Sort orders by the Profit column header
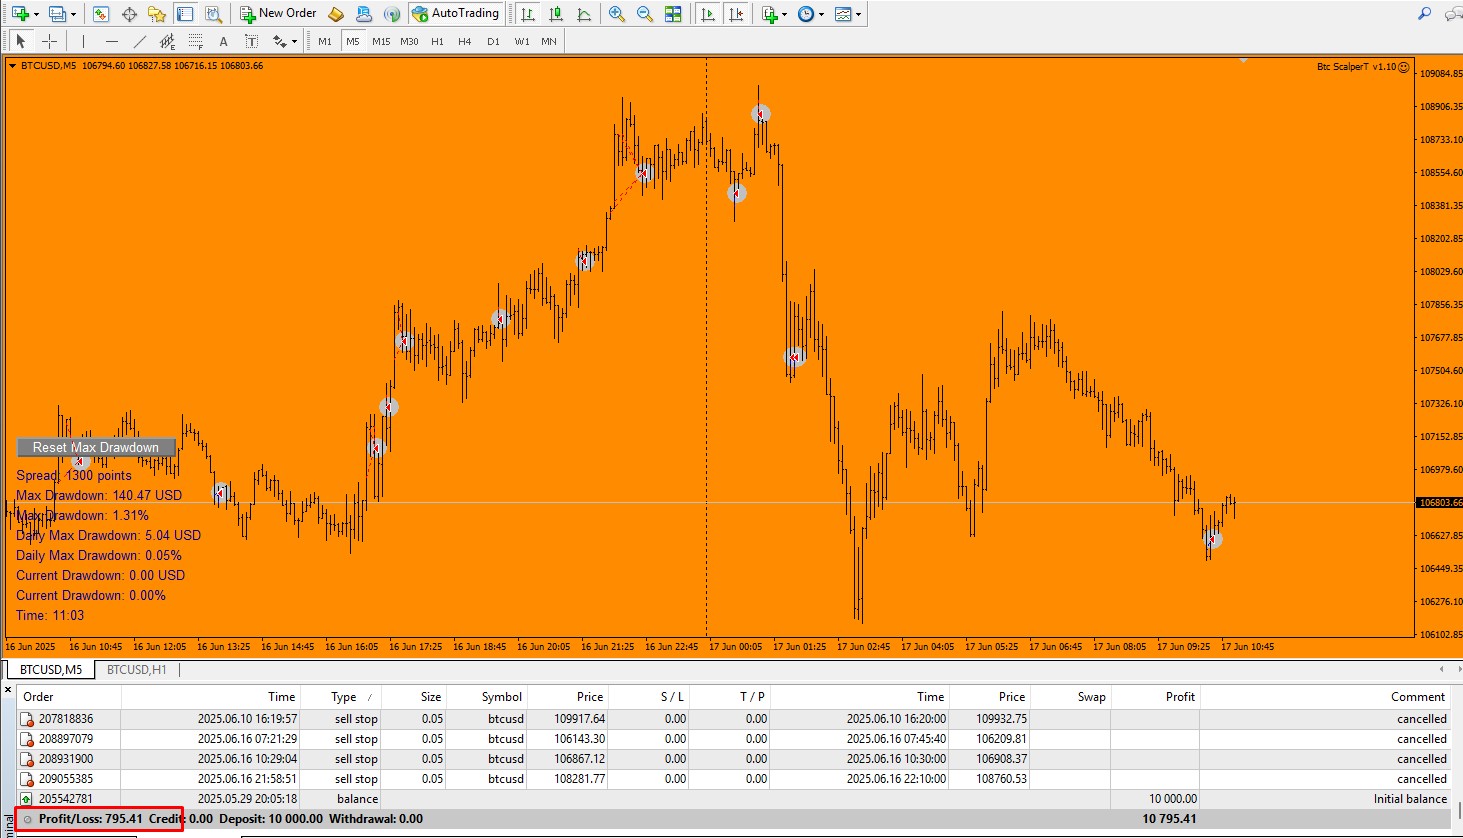The width and height of the screenshot is (1463, 838). click(x=1155, y=697)
